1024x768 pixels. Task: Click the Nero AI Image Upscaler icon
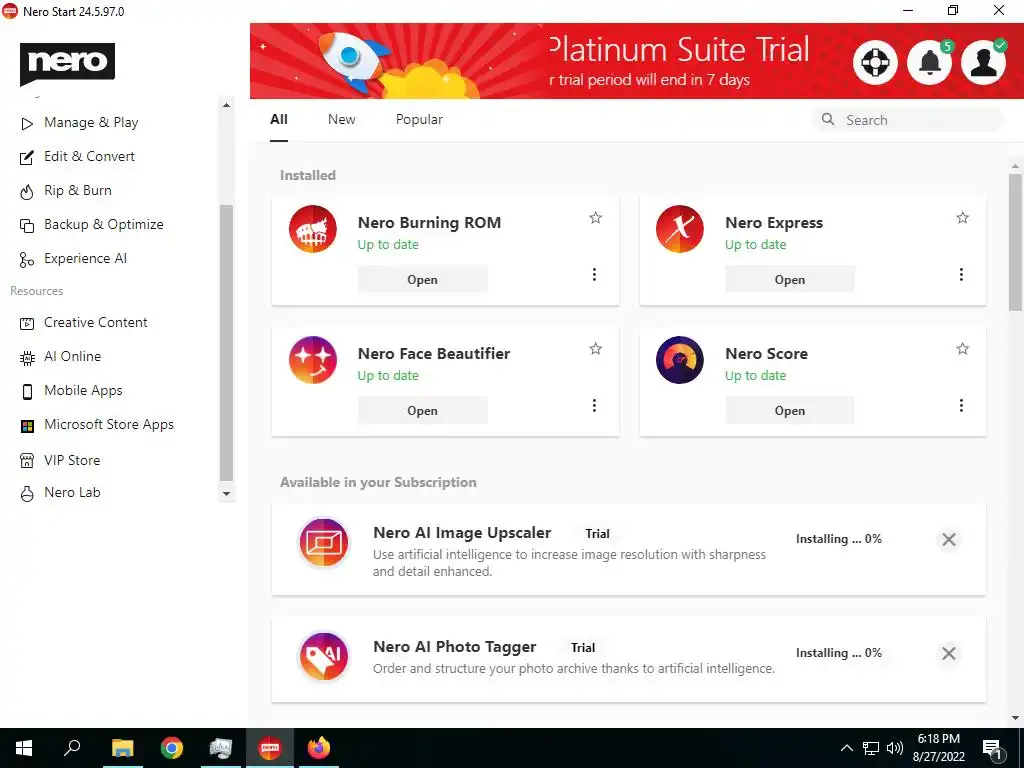323,542
